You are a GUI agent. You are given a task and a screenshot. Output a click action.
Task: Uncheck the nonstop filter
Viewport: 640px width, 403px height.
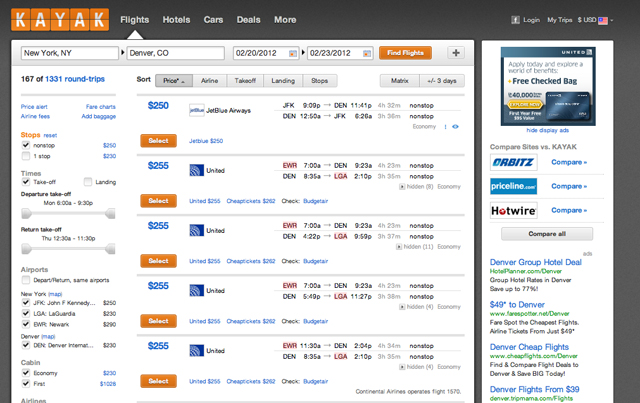(x=26, y=145)
